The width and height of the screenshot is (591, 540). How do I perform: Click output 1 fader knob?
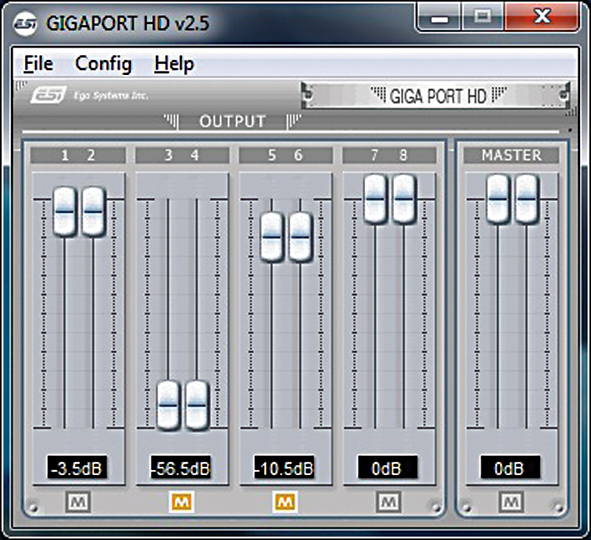[x=65, y=212]
